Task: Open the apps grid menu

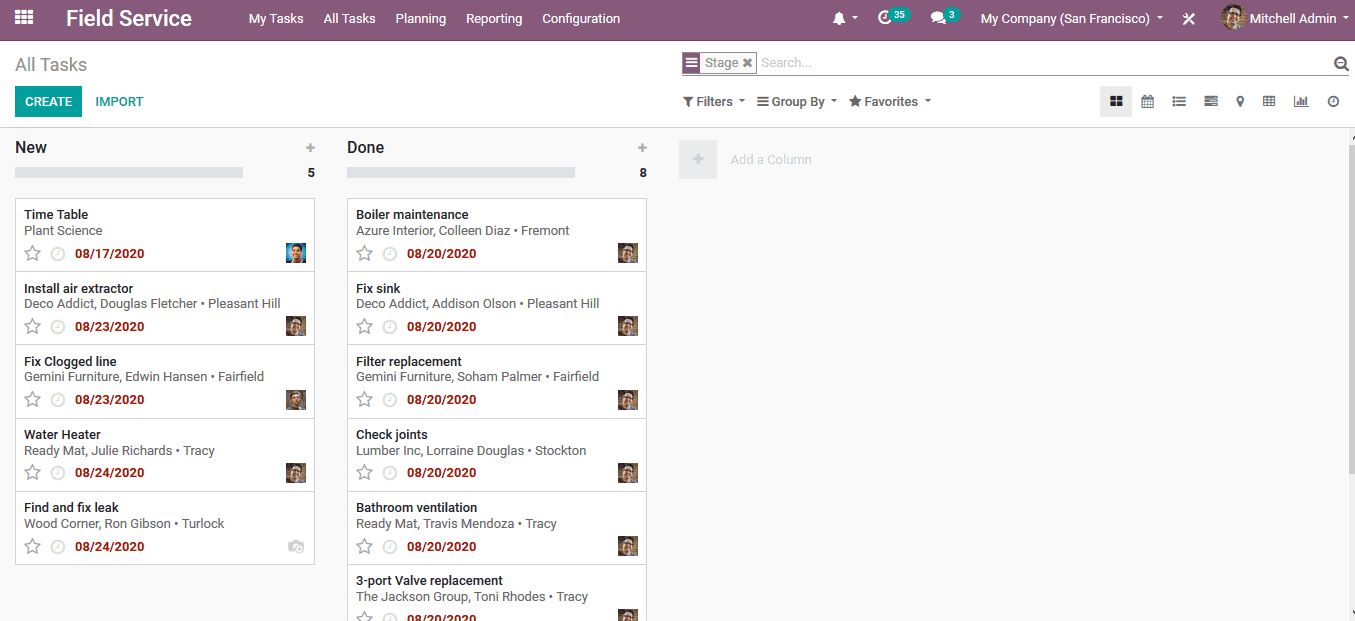Action: click(24, 18)
